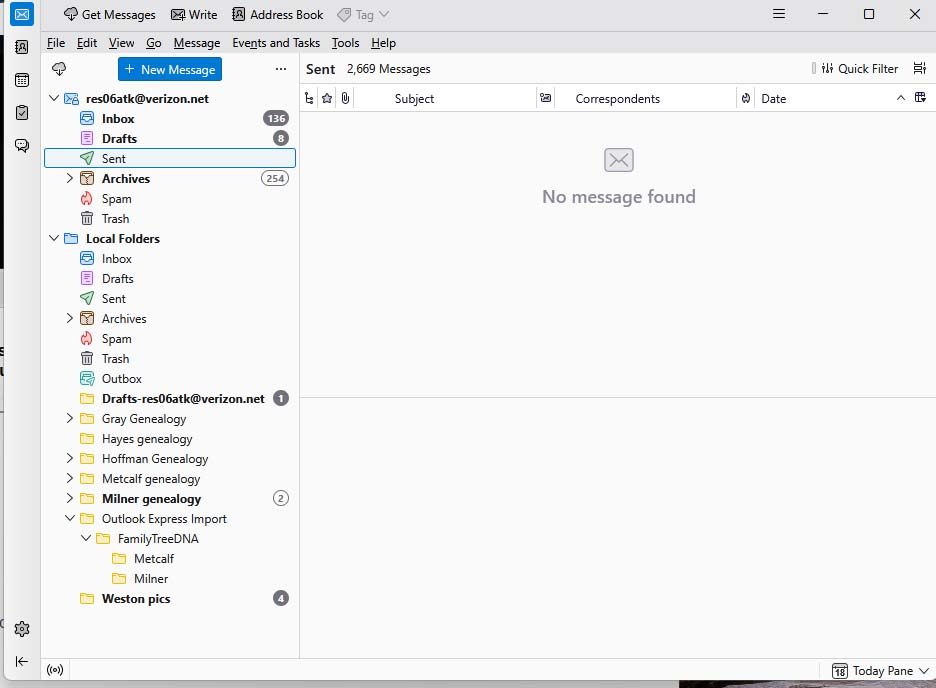936x688 pixels.
Task: Toggle threaded view column header
Action: coord(309,98)
